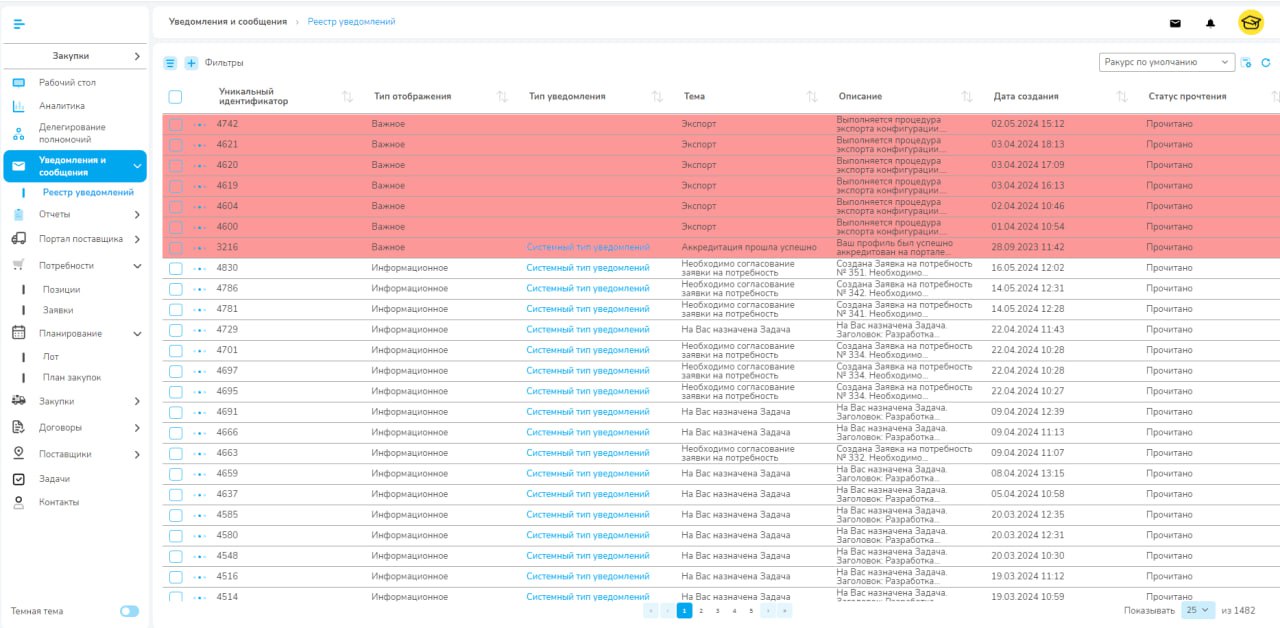Open row actions dots for notification 4830

(199, 268)
